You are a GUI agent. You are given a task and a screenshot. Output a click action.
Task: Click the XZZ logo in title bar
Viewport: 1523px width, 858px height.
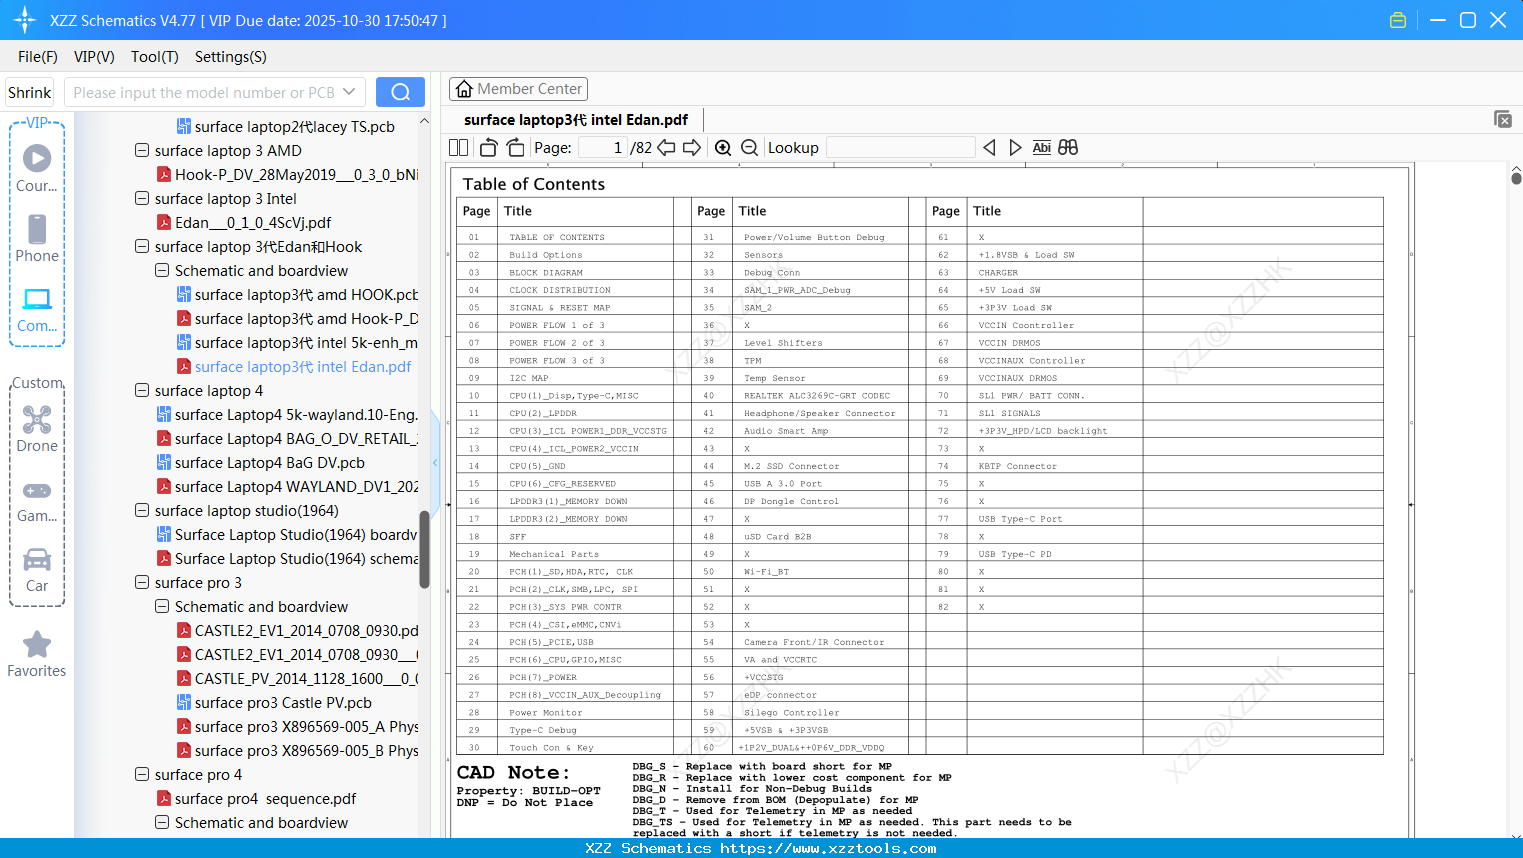(x=25, y=20)
